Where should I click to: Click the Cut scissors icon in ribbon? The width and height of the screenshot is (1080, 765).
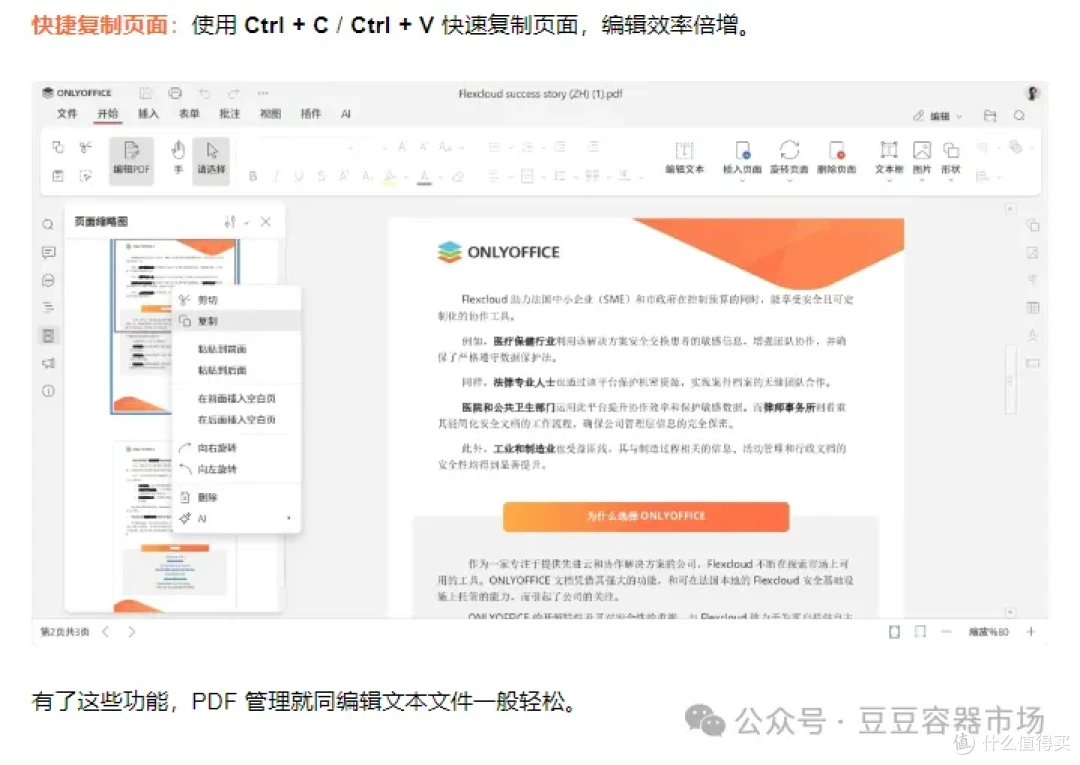85,147
